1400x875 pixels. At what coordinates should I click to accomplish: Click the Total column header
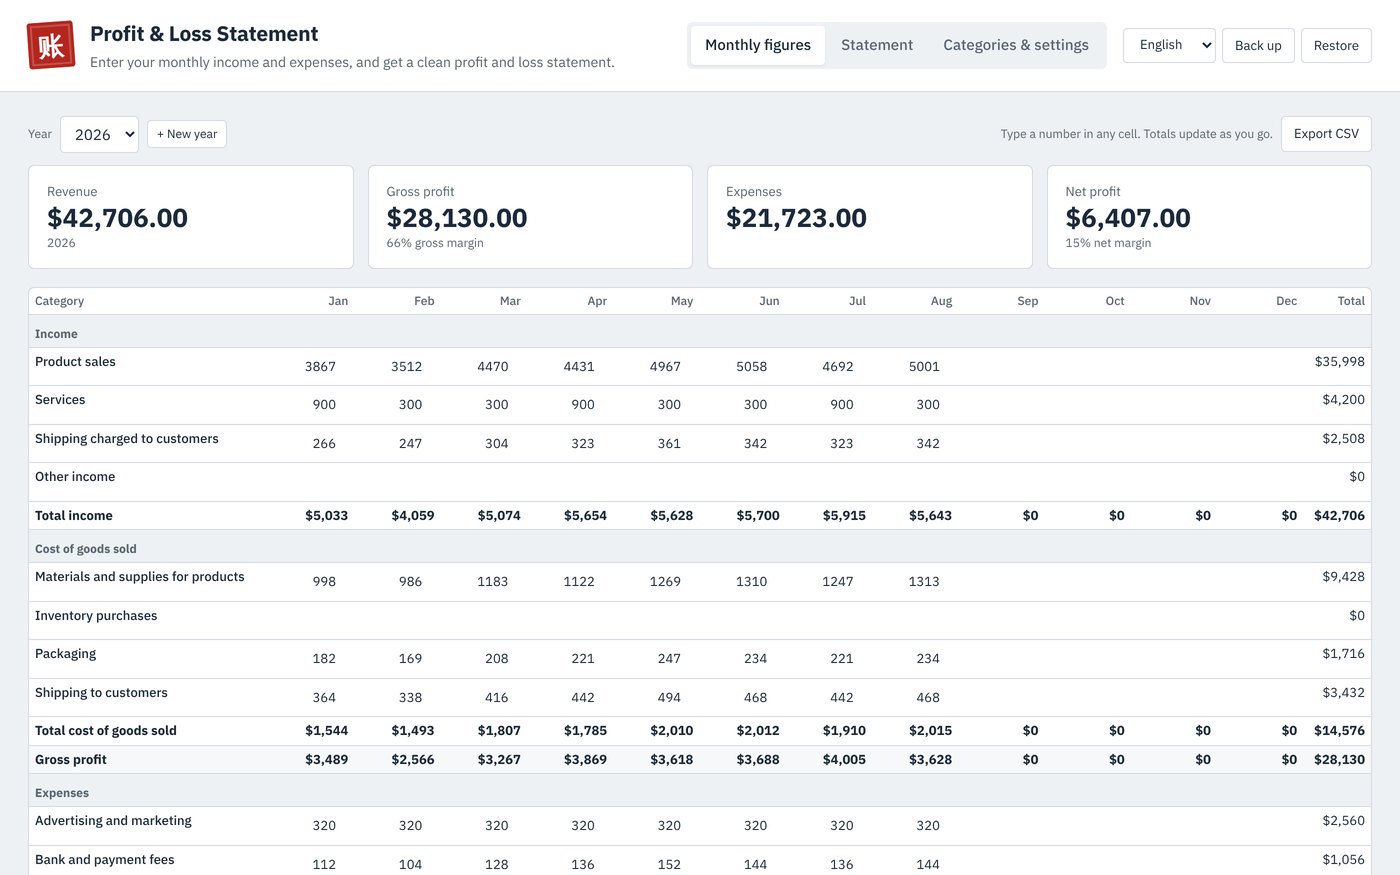point(1351,301)
